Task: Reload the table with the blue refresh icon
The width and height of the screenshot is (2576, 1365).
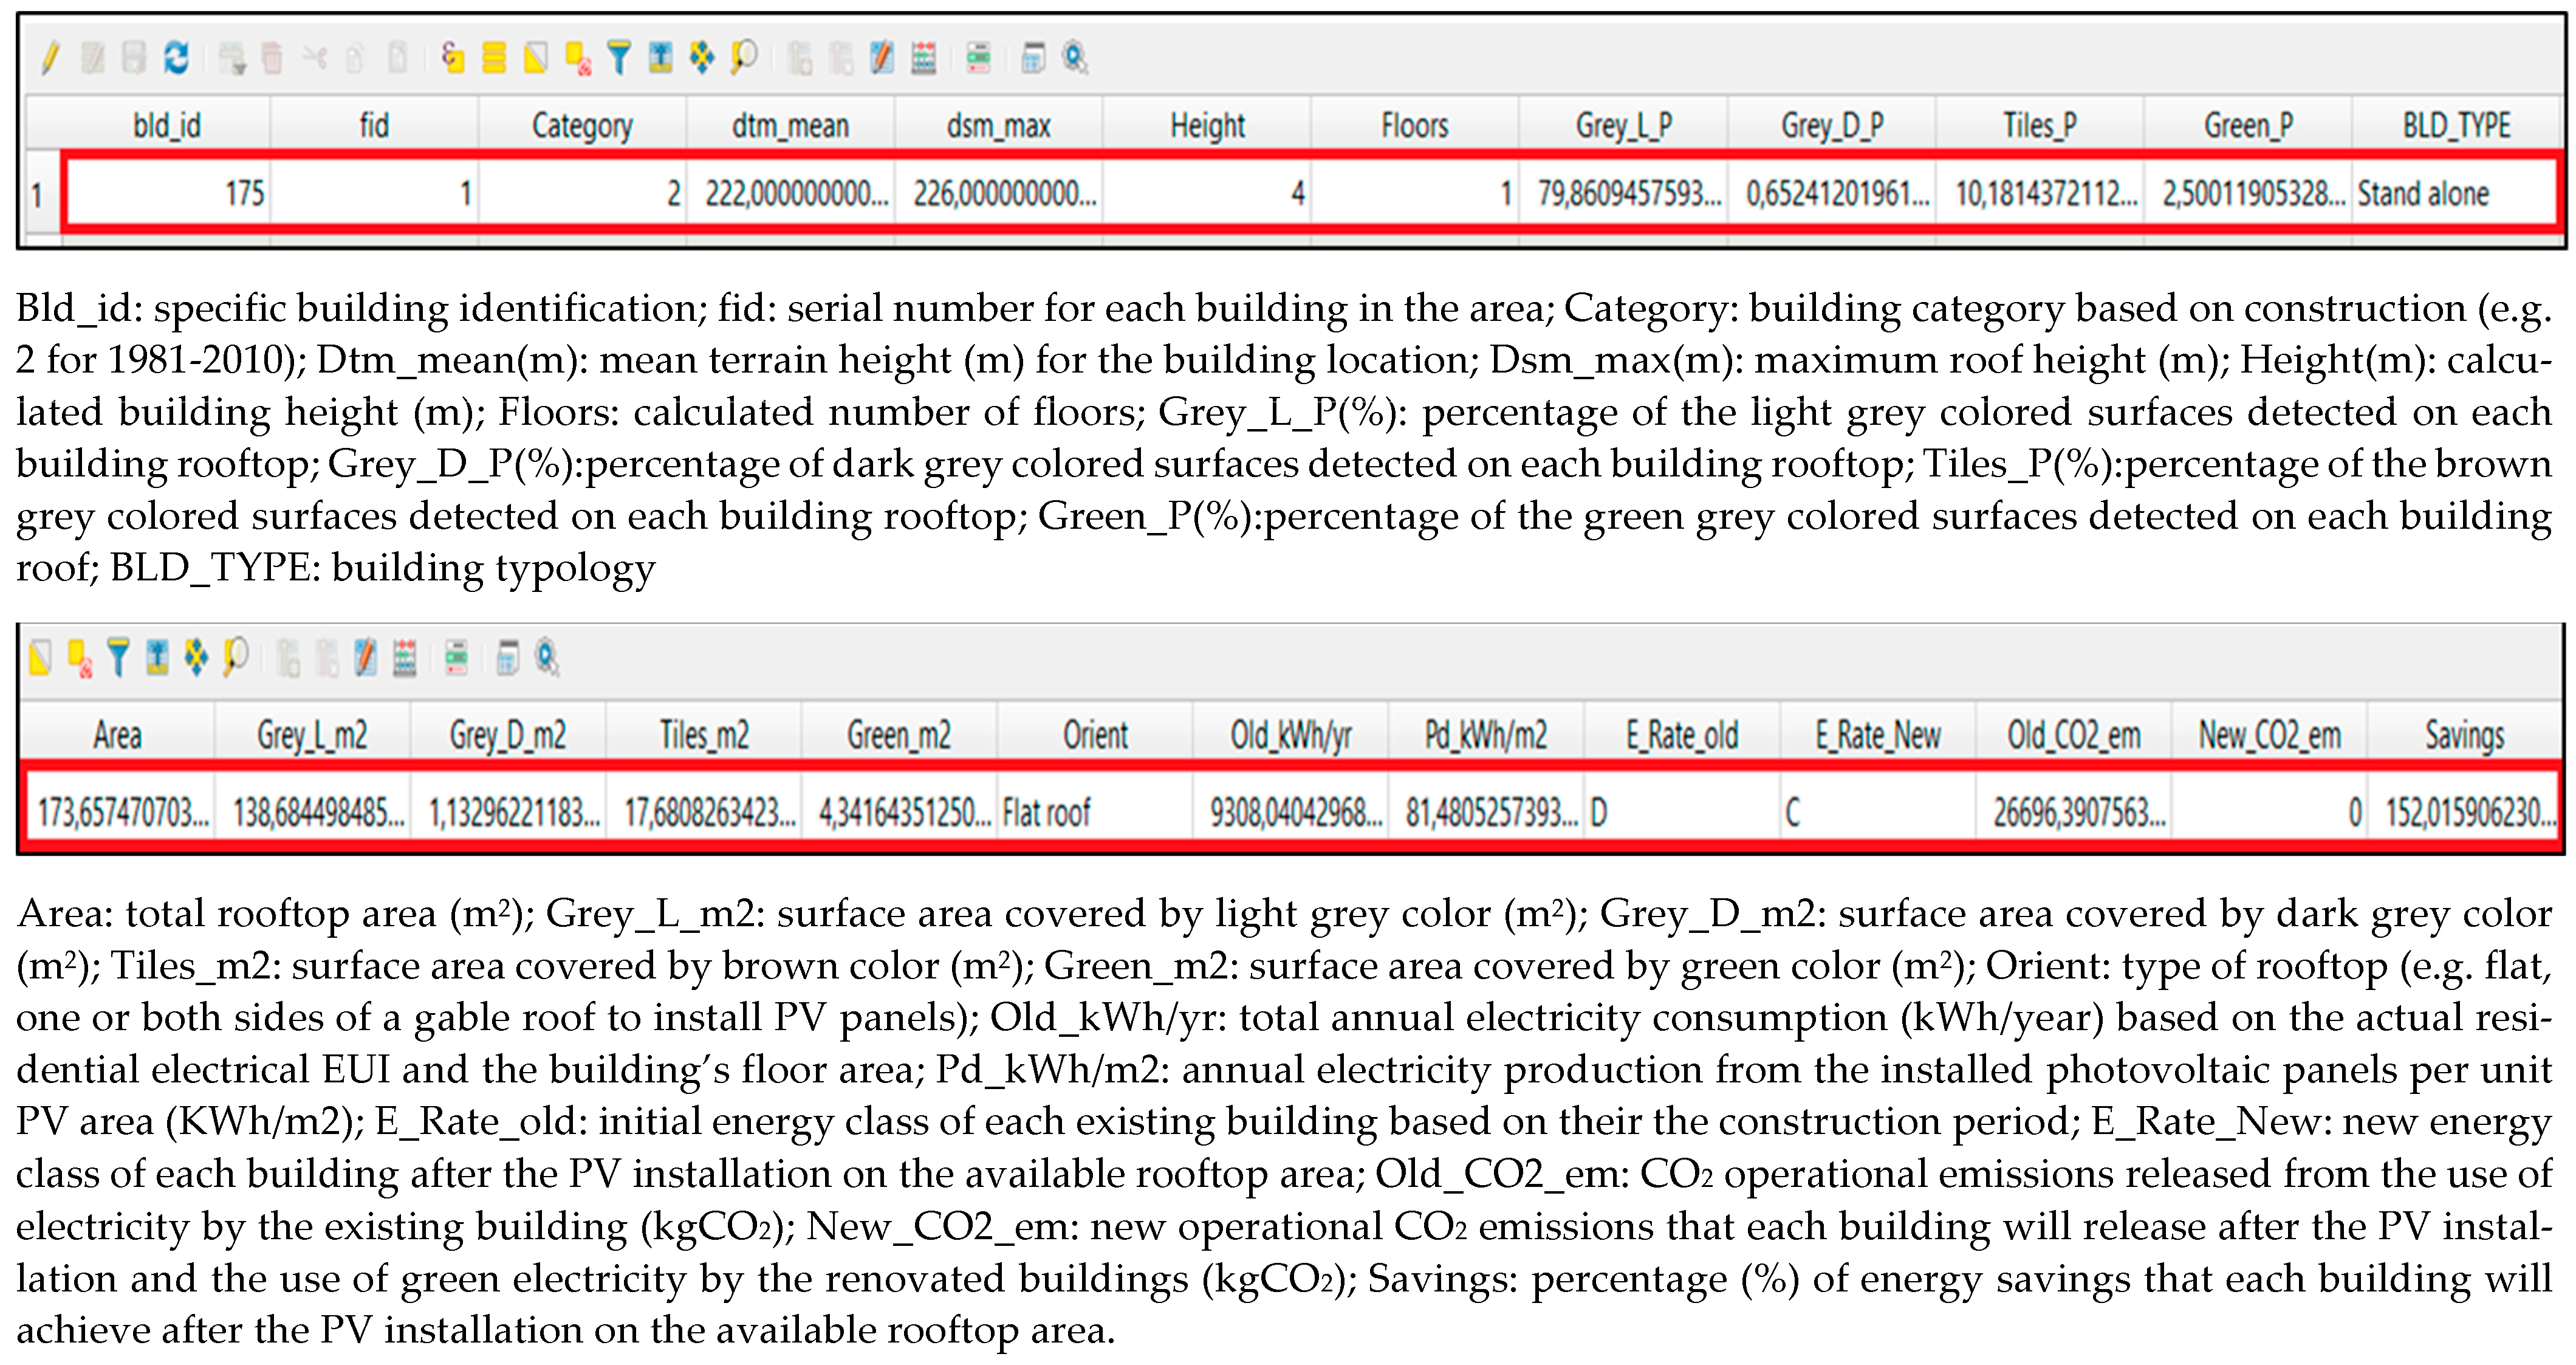Action: [x=176, y=58]
